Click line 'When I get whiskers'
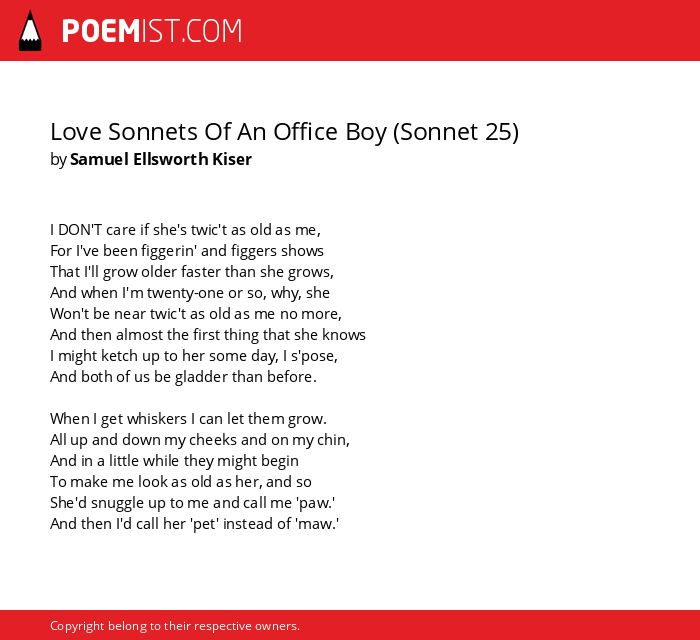The image size is (700, 640). (188, 419)
